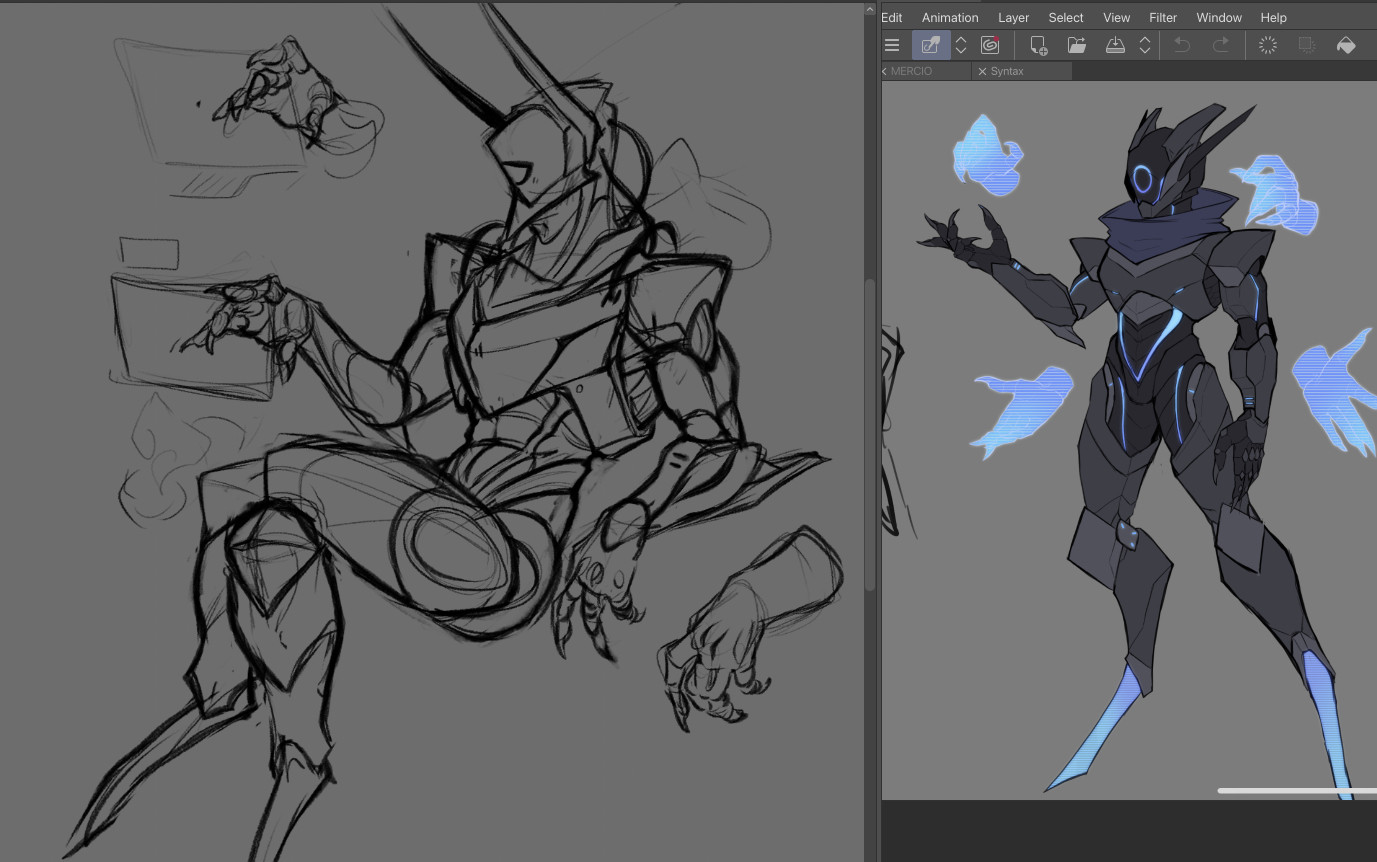This screenshot has width=1377, height=862.
Task: Click the dotted-circle Clear icon
Action: [1268, 45]
